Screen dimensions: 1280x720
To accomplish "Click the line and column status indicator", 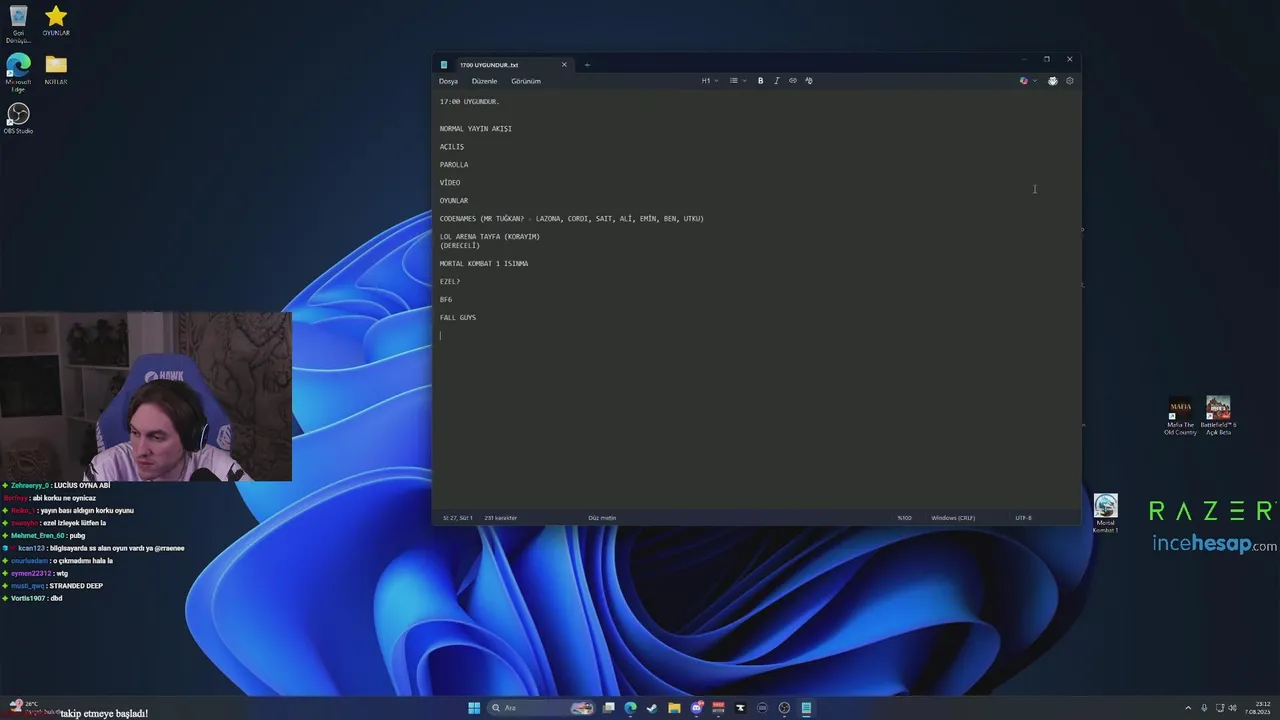I will click(458, 518).
